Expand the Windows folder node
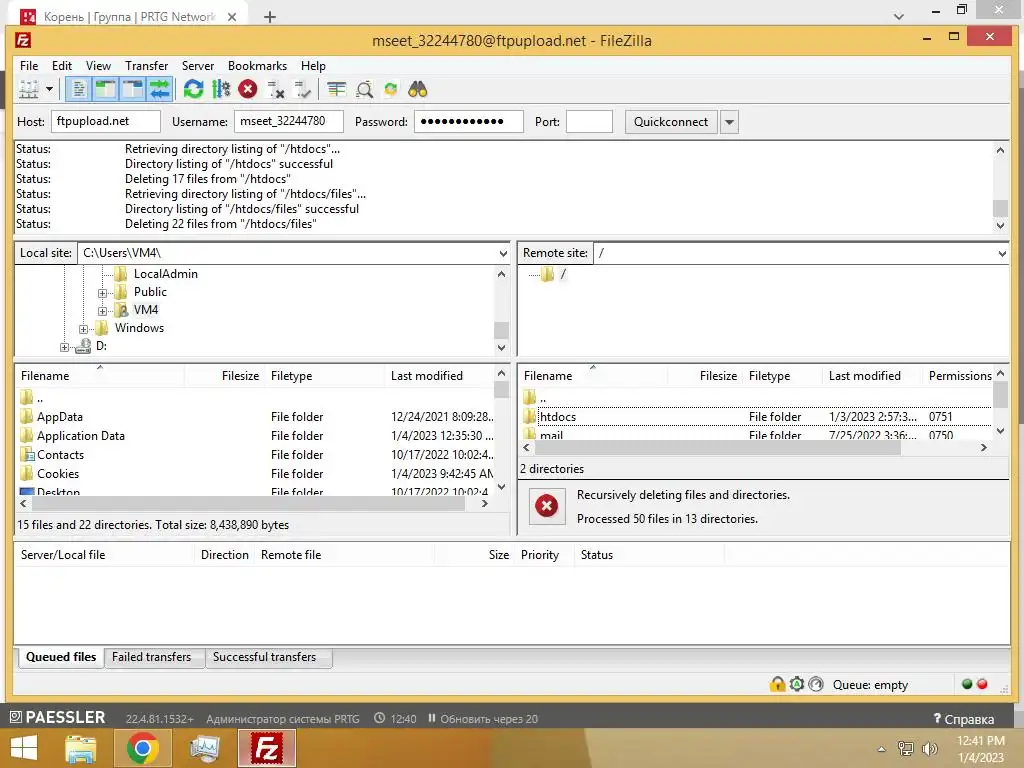 (84, 329)
